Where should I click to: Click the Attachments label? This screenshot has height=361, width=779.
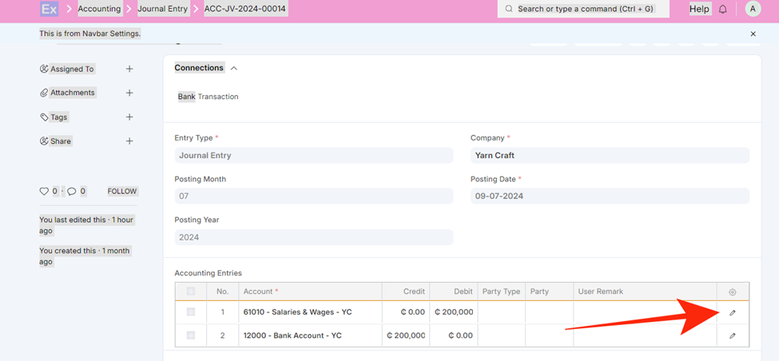pos(73,93)
